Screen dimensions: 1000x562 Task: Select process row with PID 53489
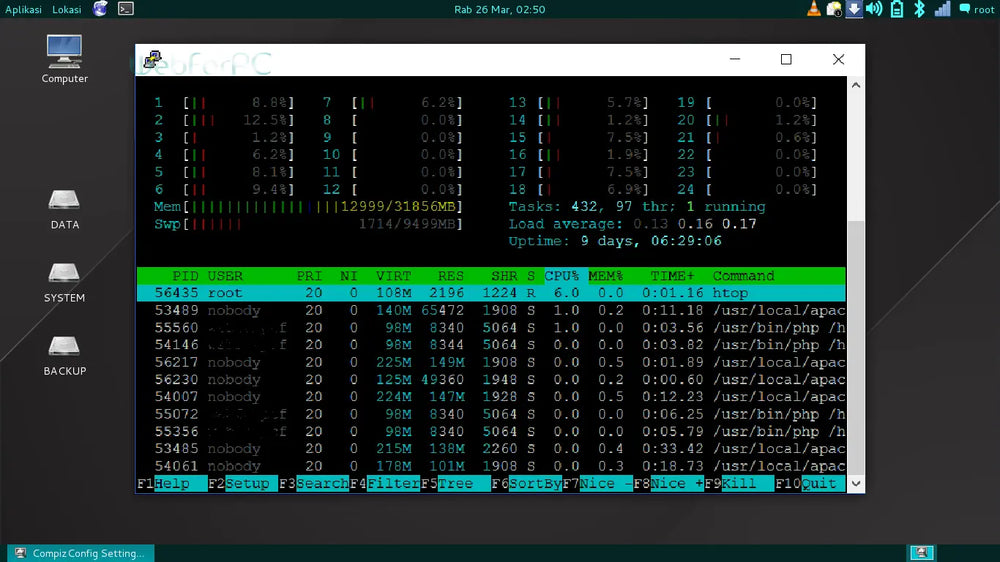click(x=491, y=311)
